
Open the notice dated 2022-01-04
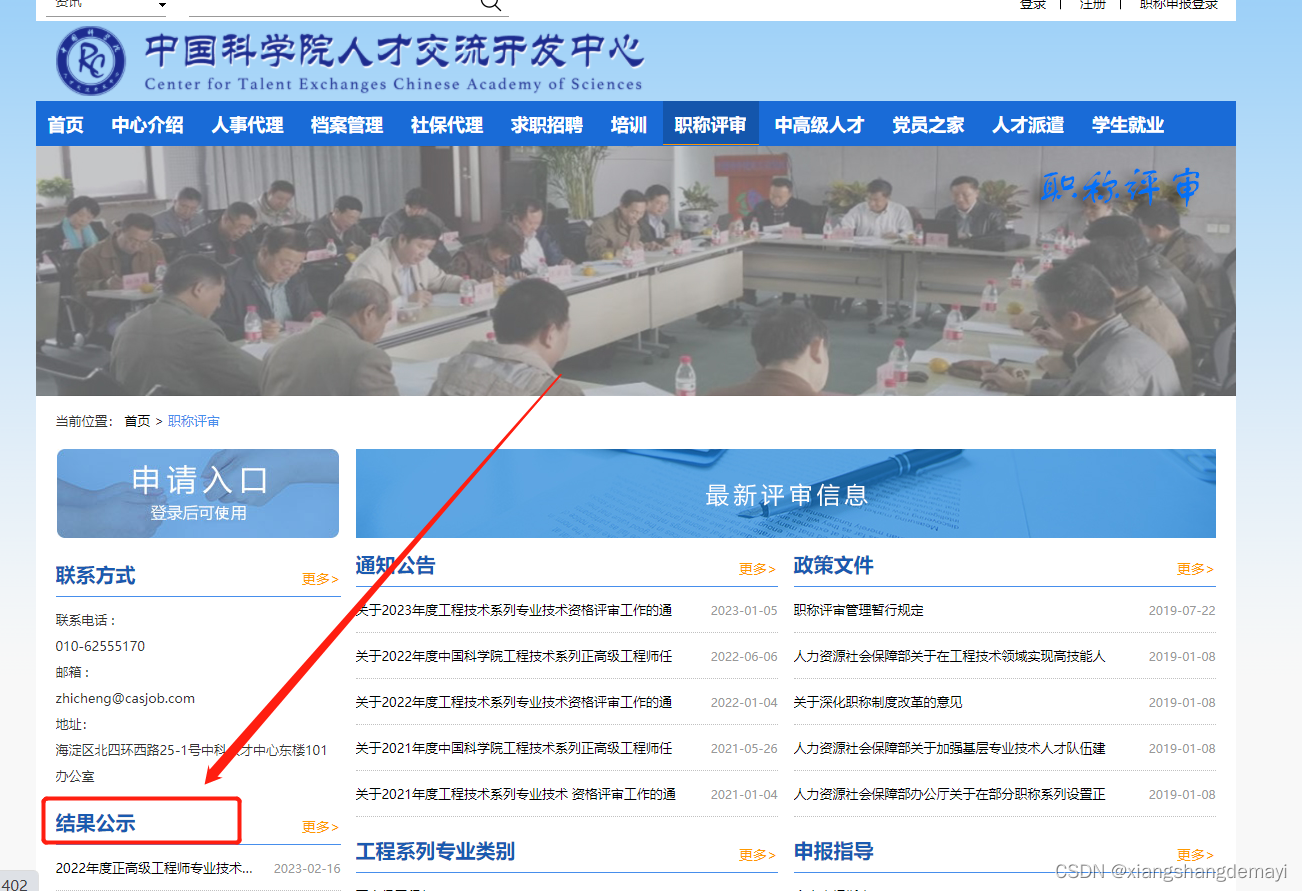pyautogui.click(x=514, y=702)
